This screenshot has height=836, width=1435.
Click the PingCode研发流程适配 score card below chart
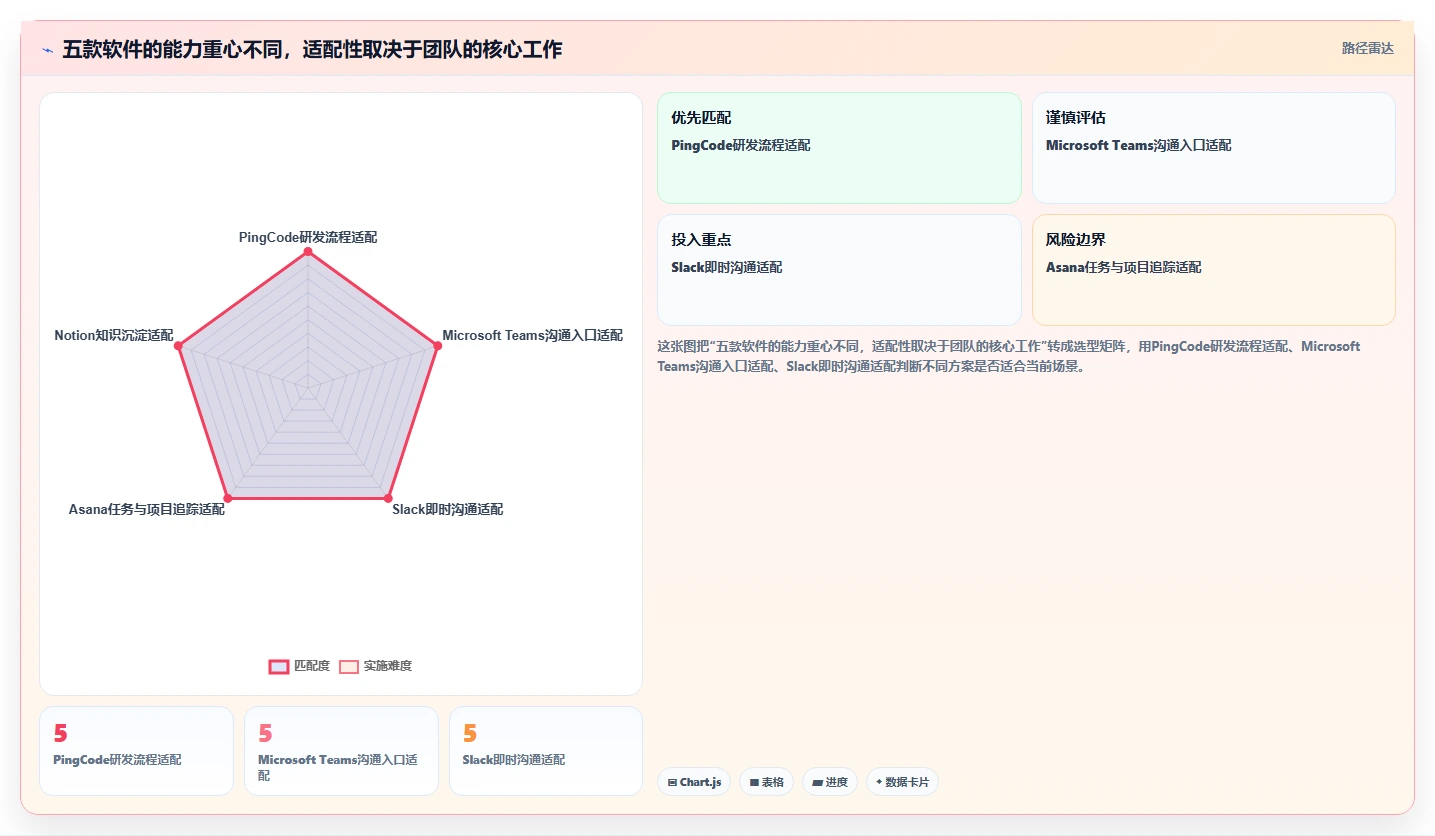[136, 751]
